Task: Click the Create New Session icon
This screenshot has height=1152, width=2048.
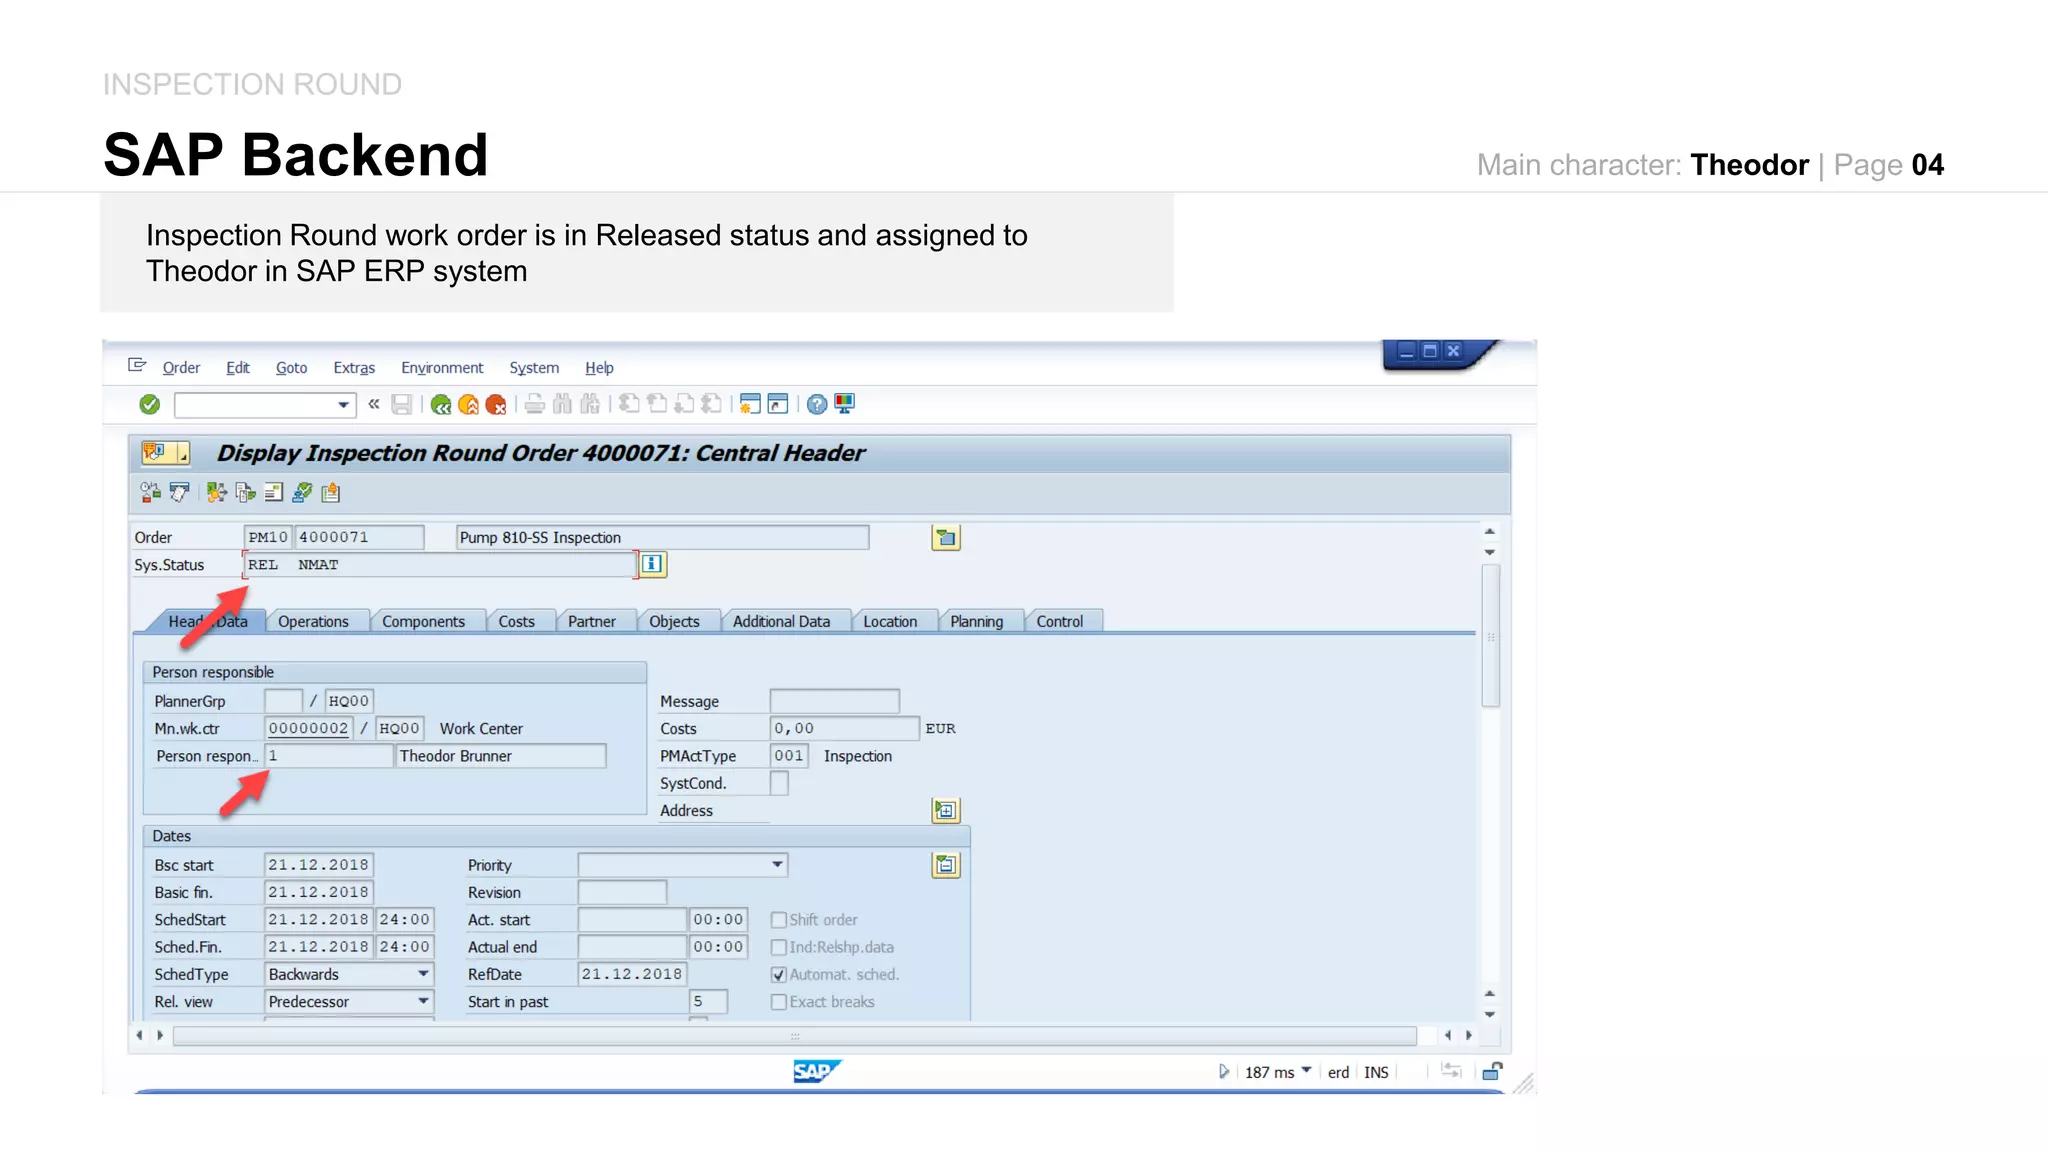Action: tap(750, 404)
